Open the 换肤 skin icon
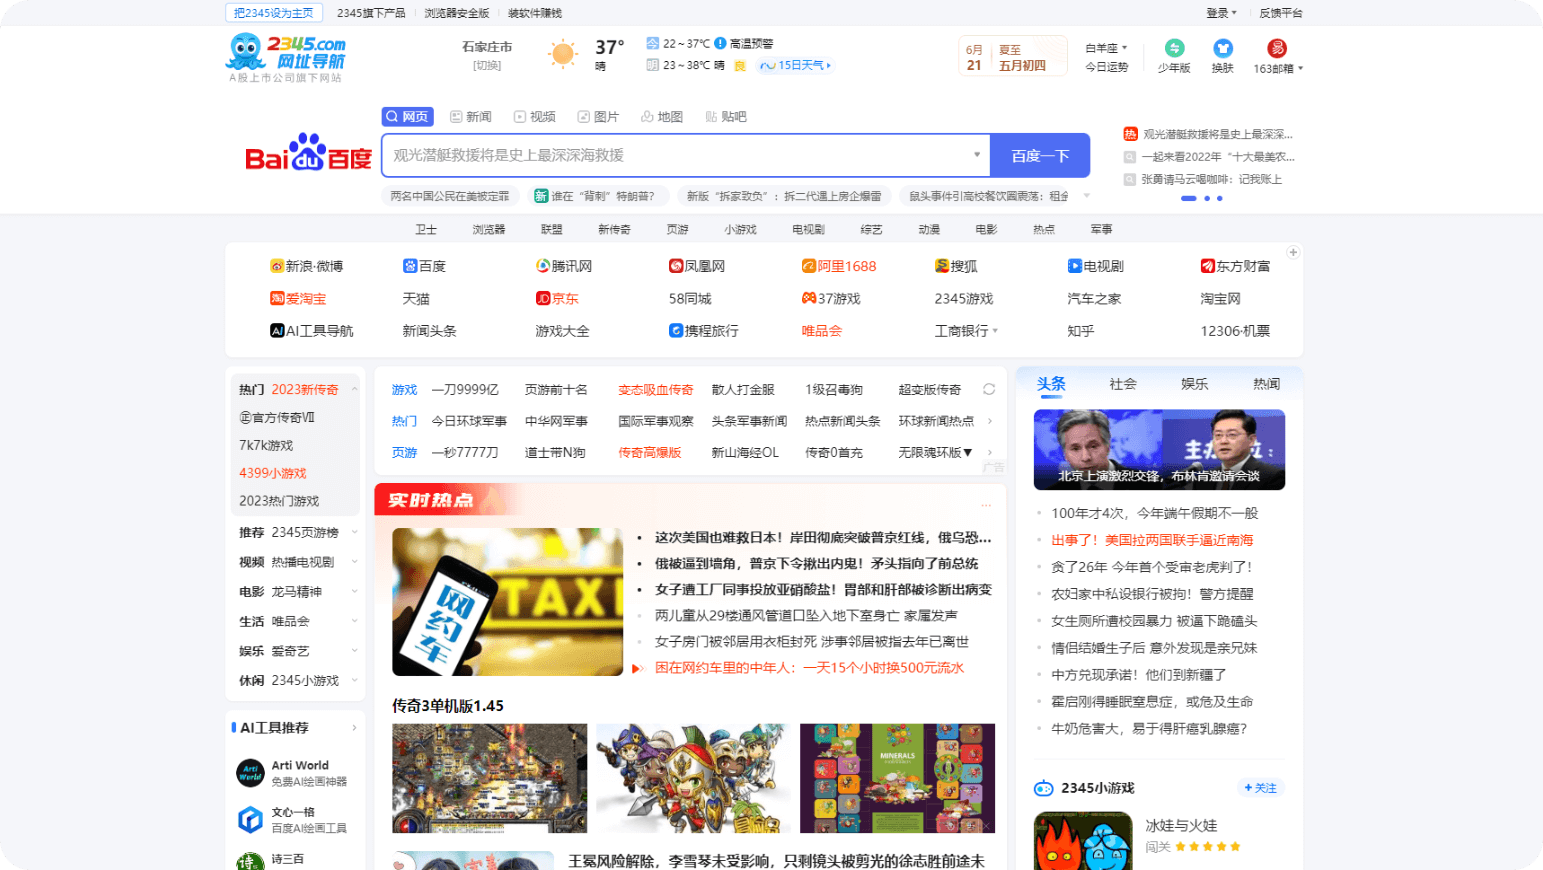1543x870 pixels. point(1222,48)
